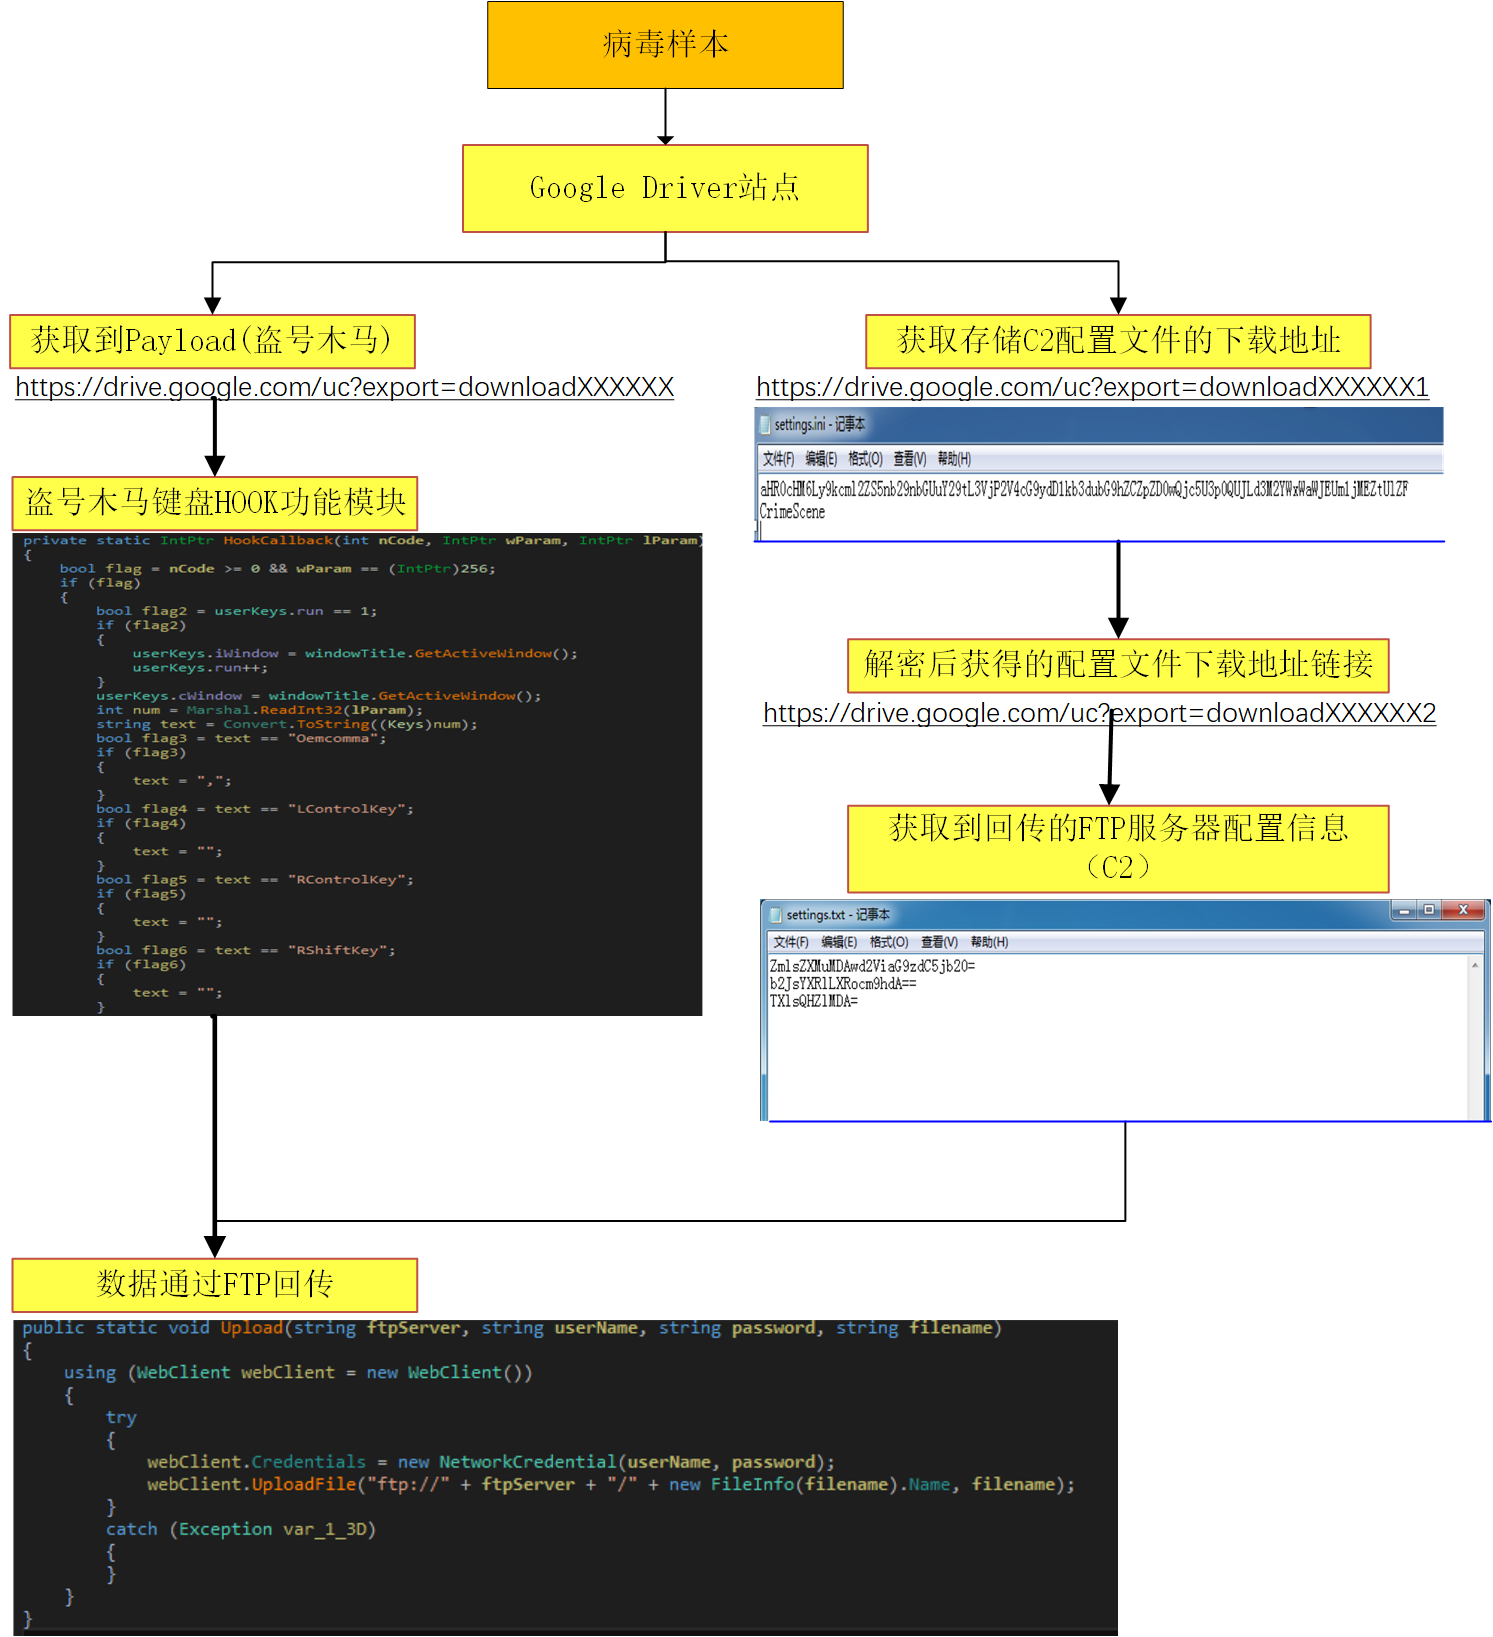Open 帮助(H) menu in settings.ini Notepad
The image size is (1493, 1637).
pyautogui.click(x=954, y=459)
